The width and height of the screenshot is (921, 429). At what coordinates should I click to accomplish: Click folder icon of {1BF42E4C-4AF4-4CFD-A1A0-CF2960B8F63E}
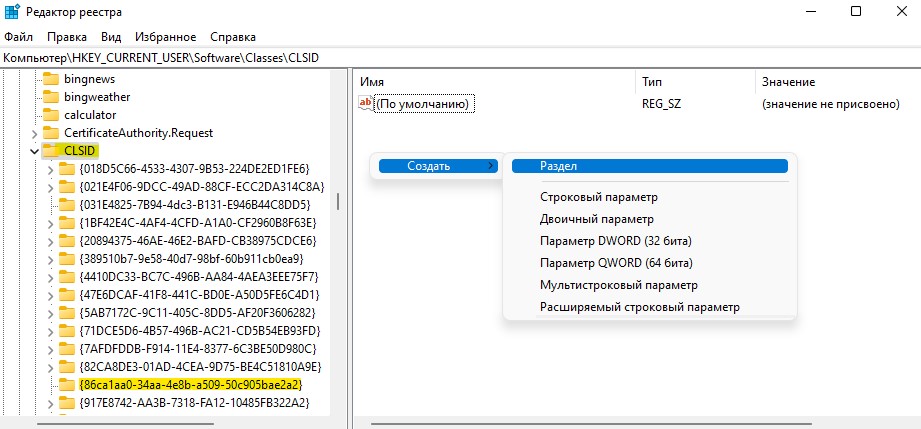66,223
